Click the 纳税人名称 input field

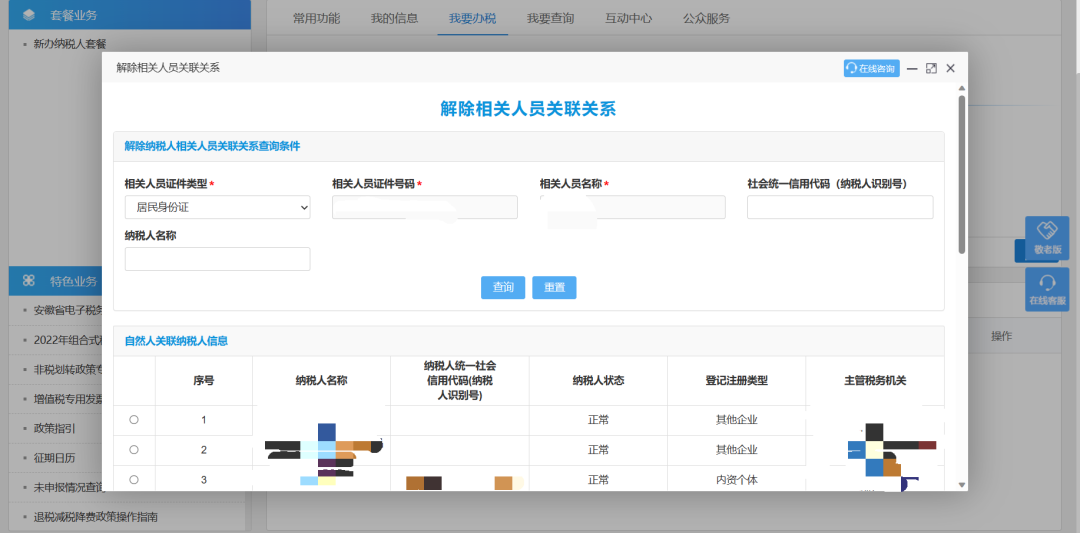(x=217, y=259)
